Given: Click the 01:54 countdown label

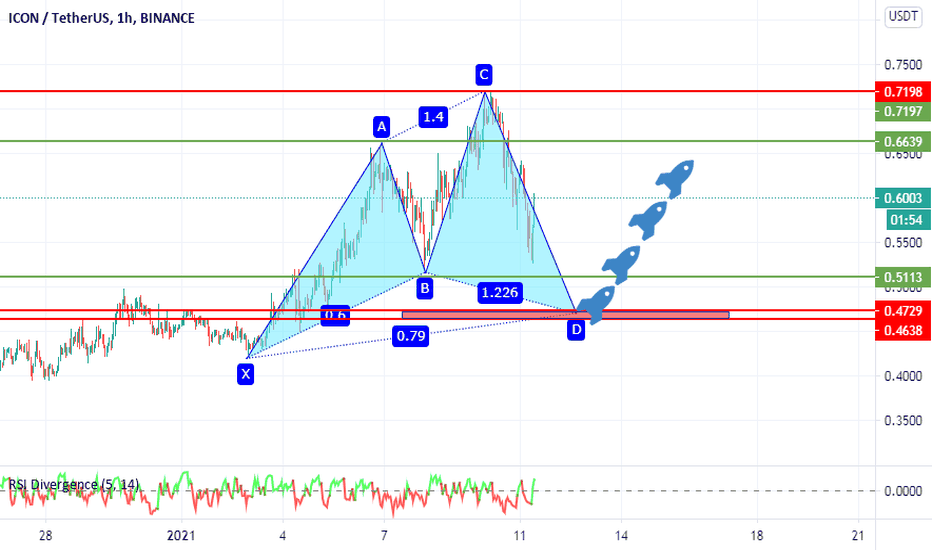Looking at the screenshot, I should [x=908, y=220].
